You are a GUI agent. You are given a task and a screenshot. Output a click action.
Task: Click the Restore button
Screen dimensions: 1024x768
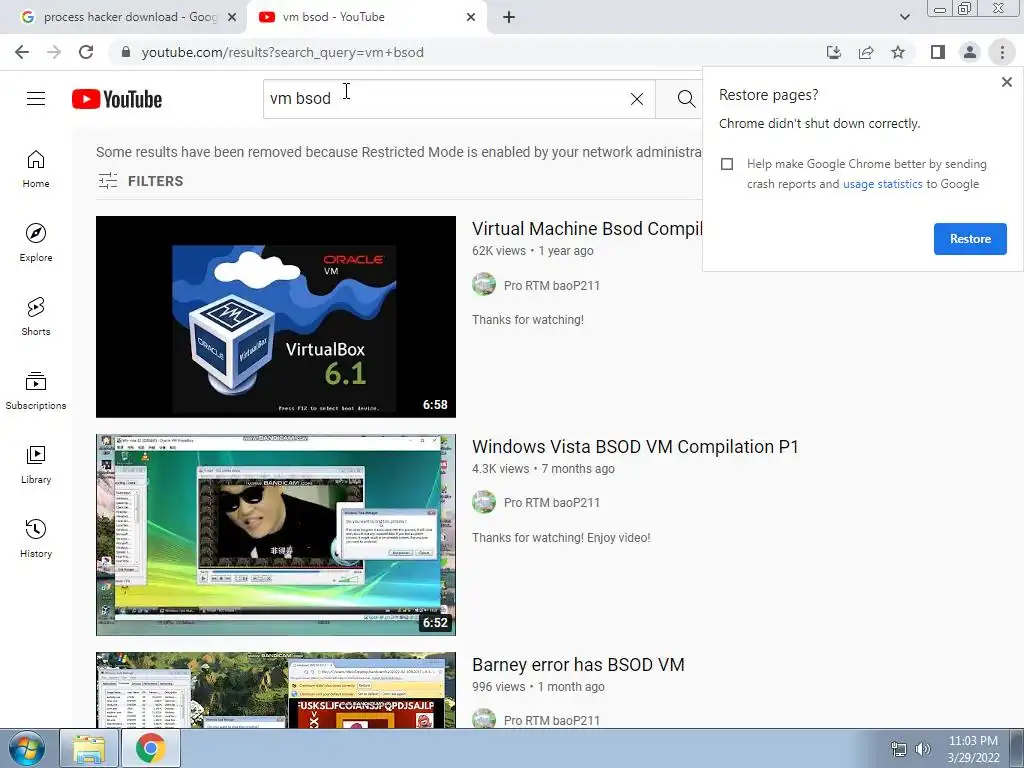[x=970, y=239]
